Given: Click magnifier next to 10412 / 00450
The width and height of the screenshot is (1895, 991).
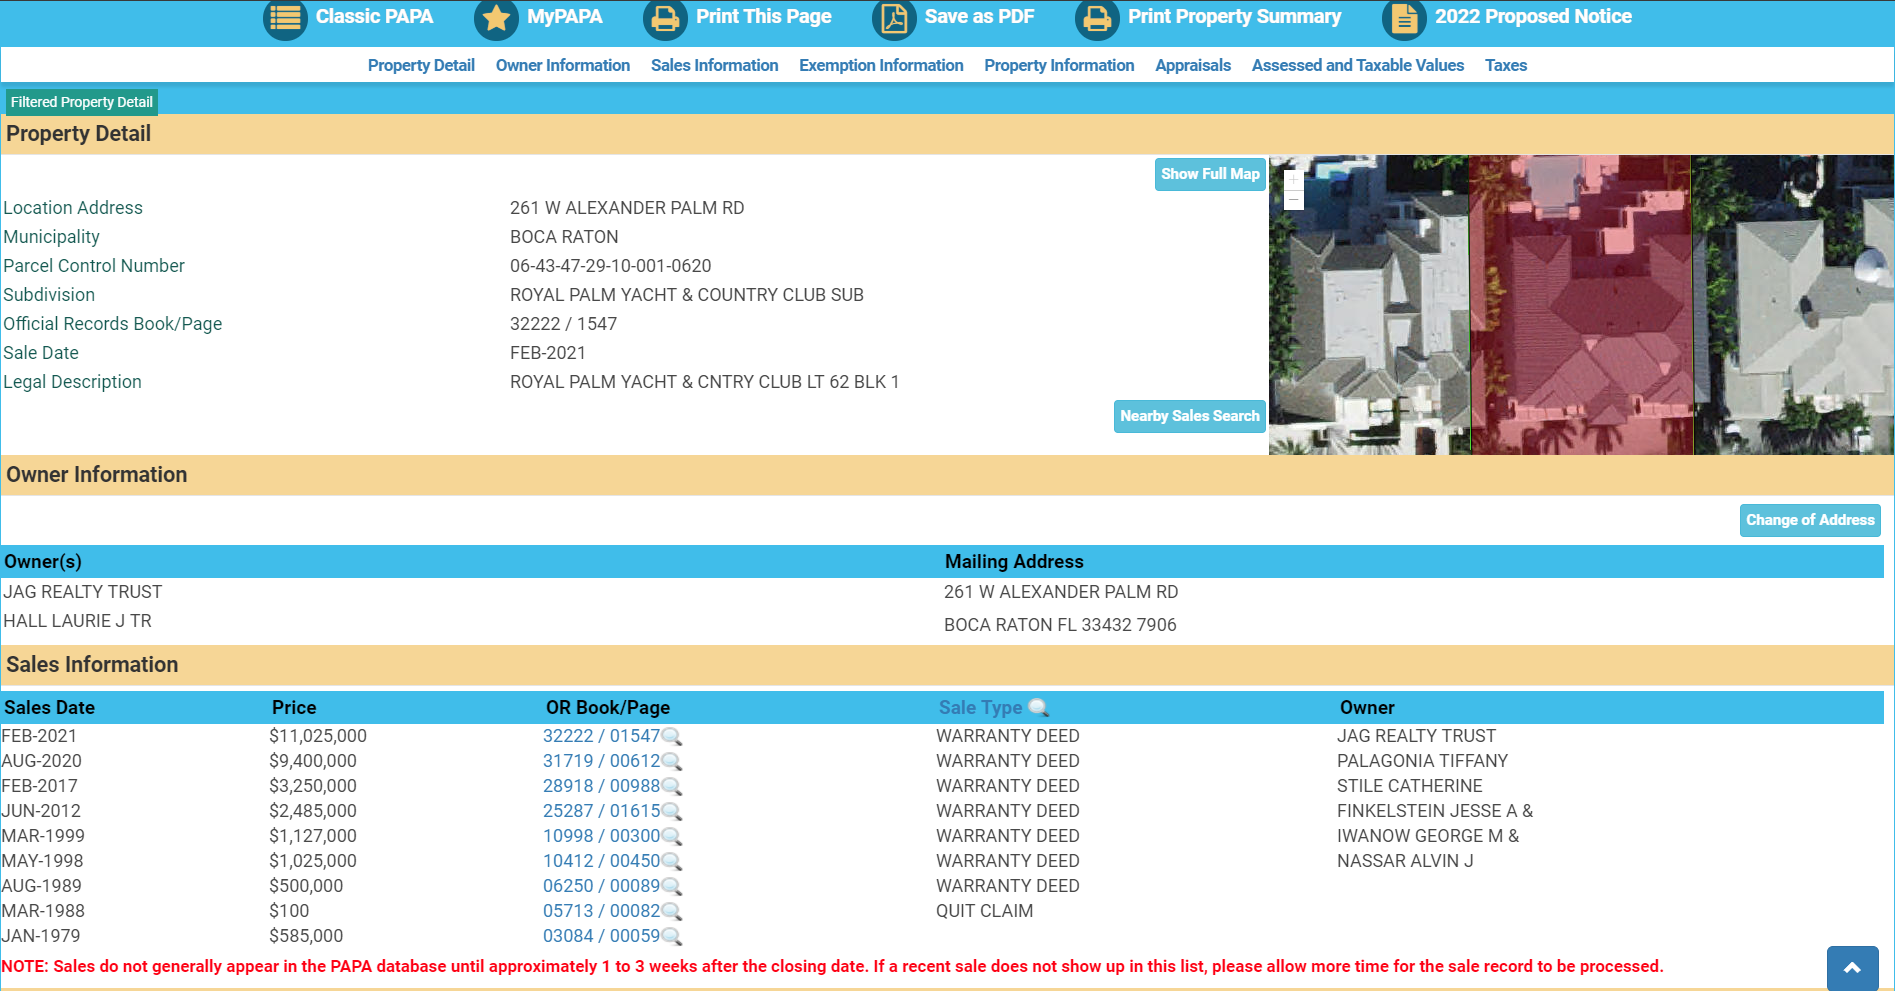Looking at the screenshot, I should (672, 862).
